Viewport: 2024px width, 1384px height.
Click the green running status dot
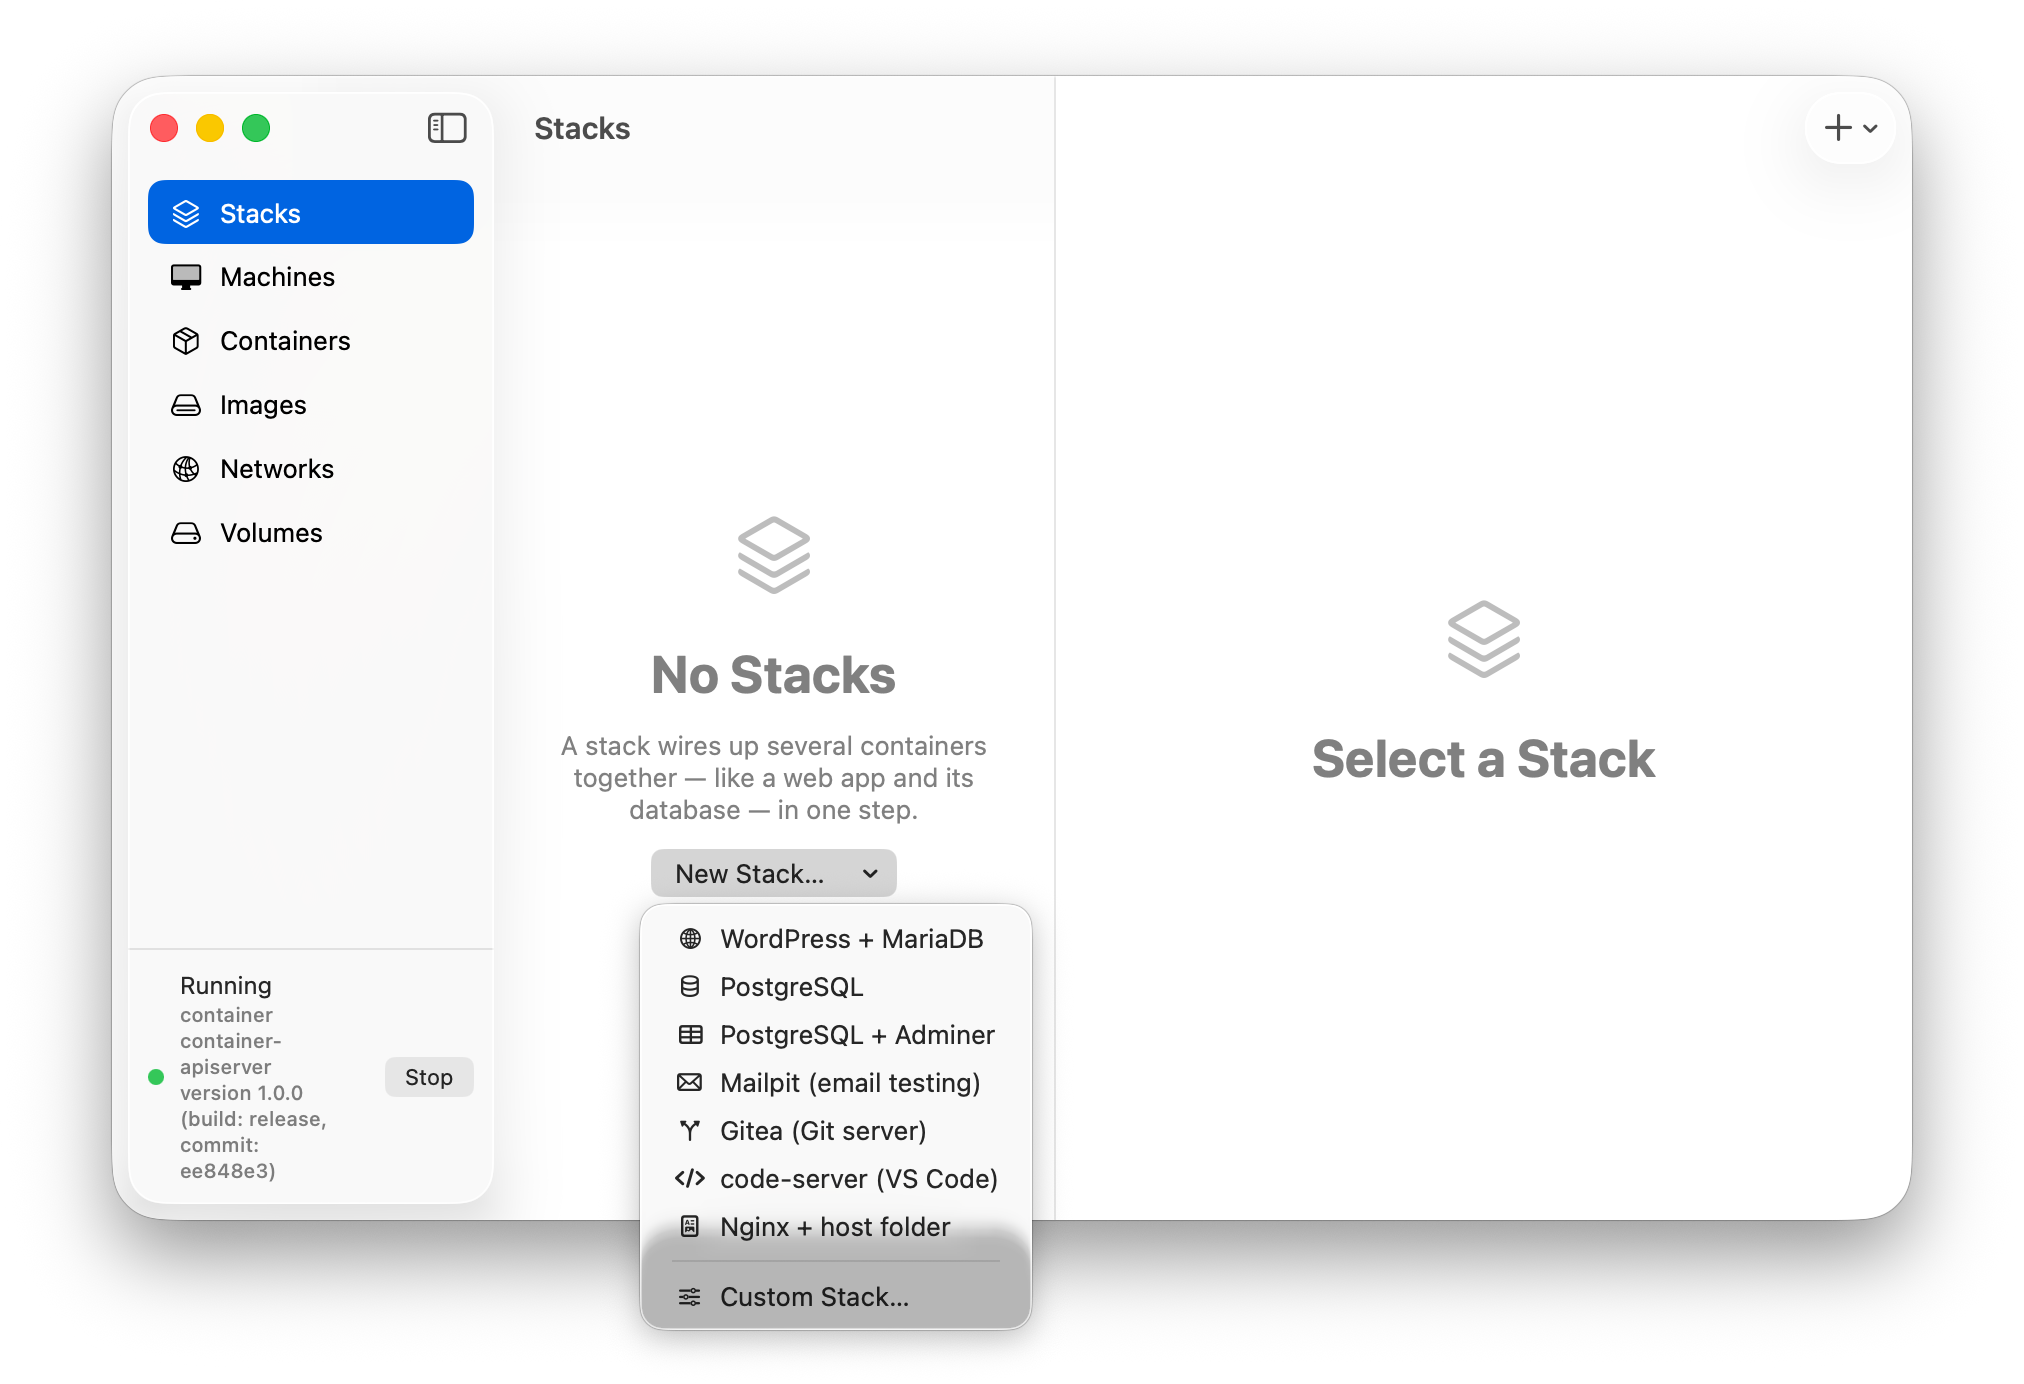[x=156, y=1077]
